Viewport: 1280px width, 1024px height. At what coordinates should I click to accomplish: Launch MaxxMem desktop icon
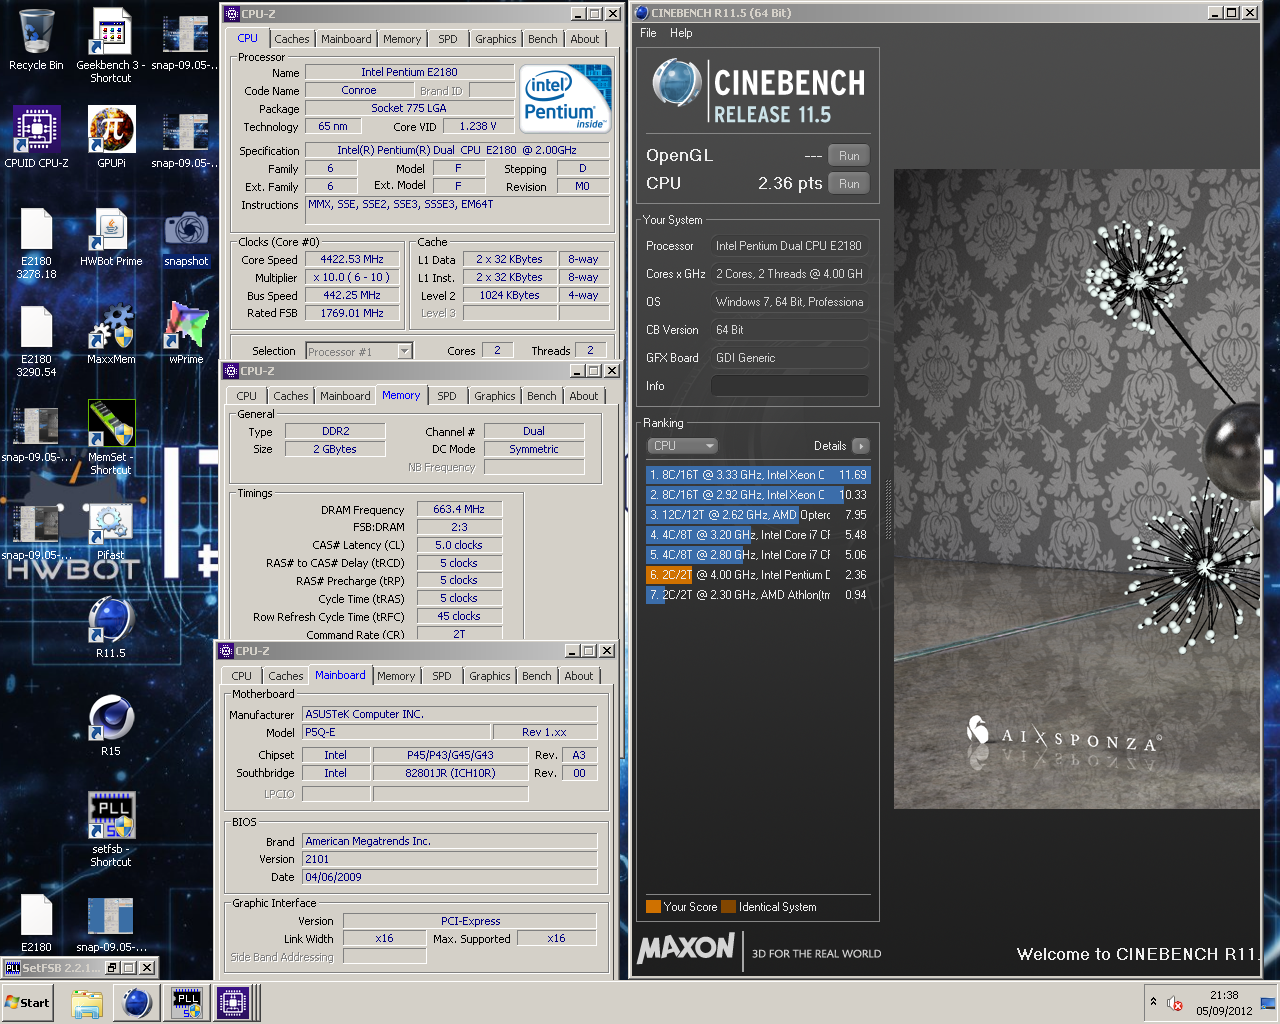[111, 335]
